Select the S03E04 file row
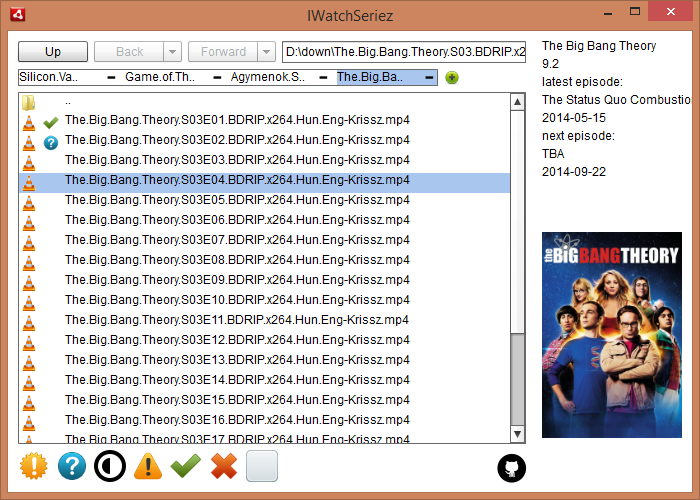Image resolution: width=700 pixels, height=500 pixels. tap(264, 183)
